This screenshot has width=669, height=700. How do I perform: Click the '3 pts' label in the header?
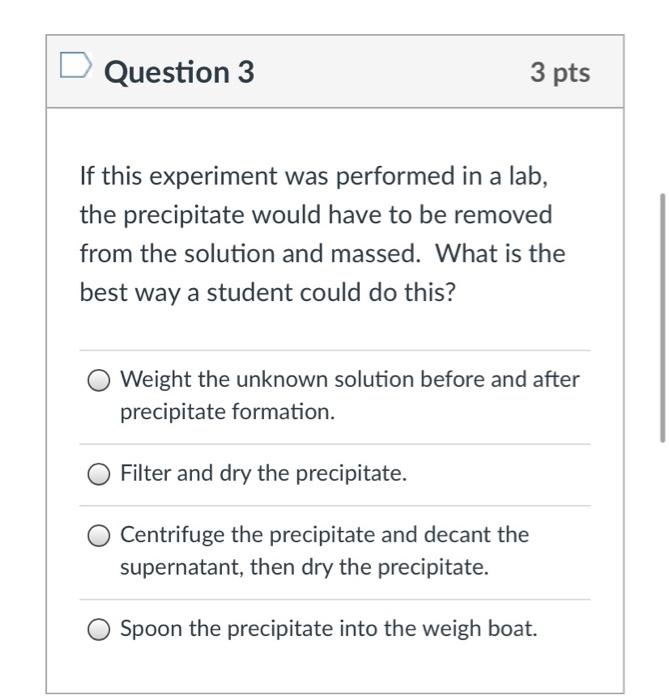(x=560, y=73)
